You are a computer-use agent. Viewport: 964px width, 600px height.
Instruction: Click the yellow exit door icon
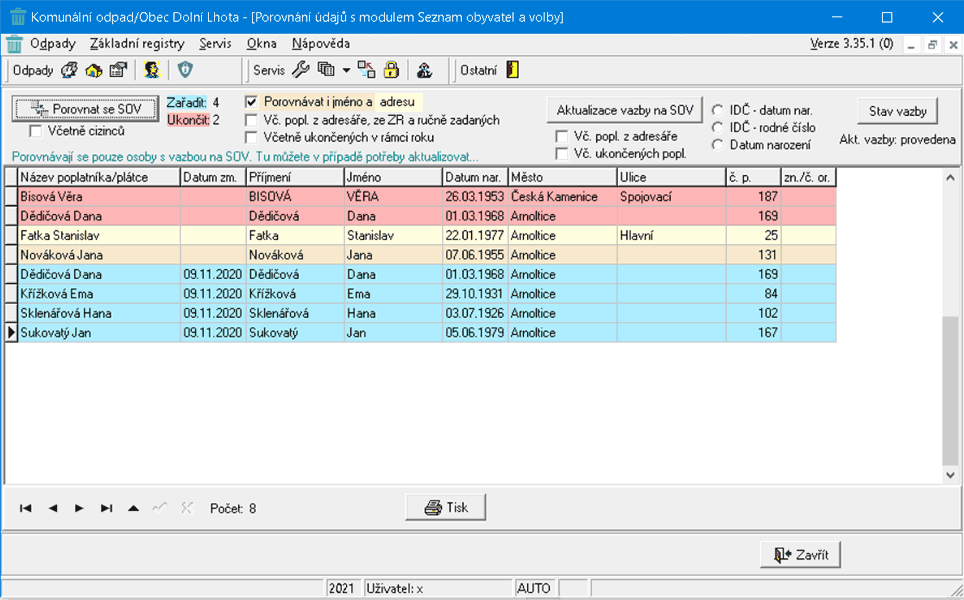(512, 70)
